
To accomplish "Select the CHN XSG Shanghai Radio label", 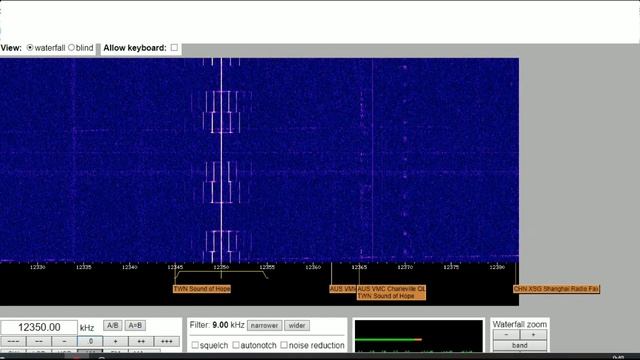I will [556, 289].
